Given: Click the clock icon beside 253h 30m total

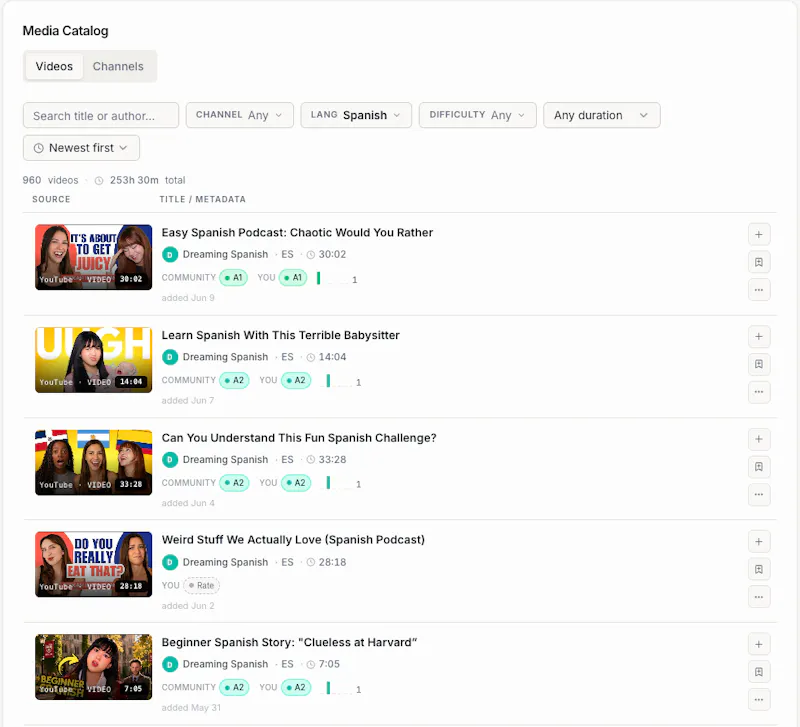Looking at the screenshot, I should click(x=99, y=181).
